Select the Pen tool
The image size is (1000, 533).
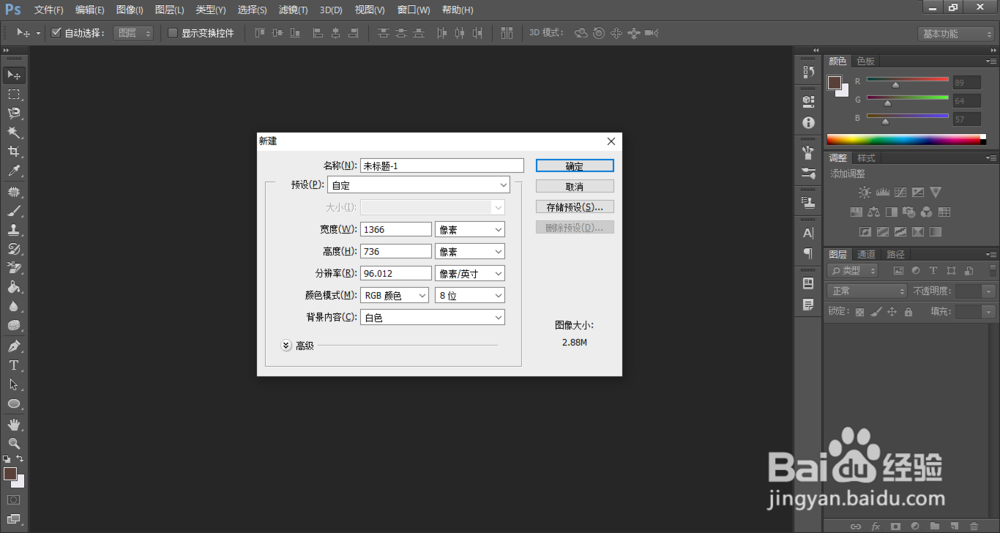coord(13,346)
